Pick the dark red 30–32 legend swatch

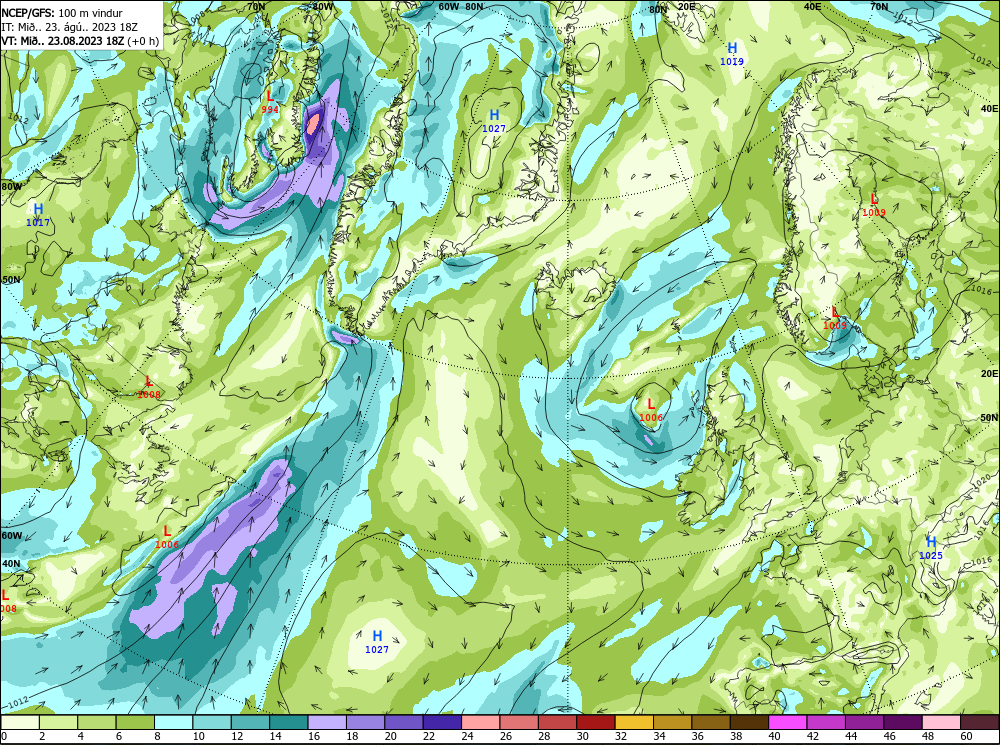coord(596,722)
